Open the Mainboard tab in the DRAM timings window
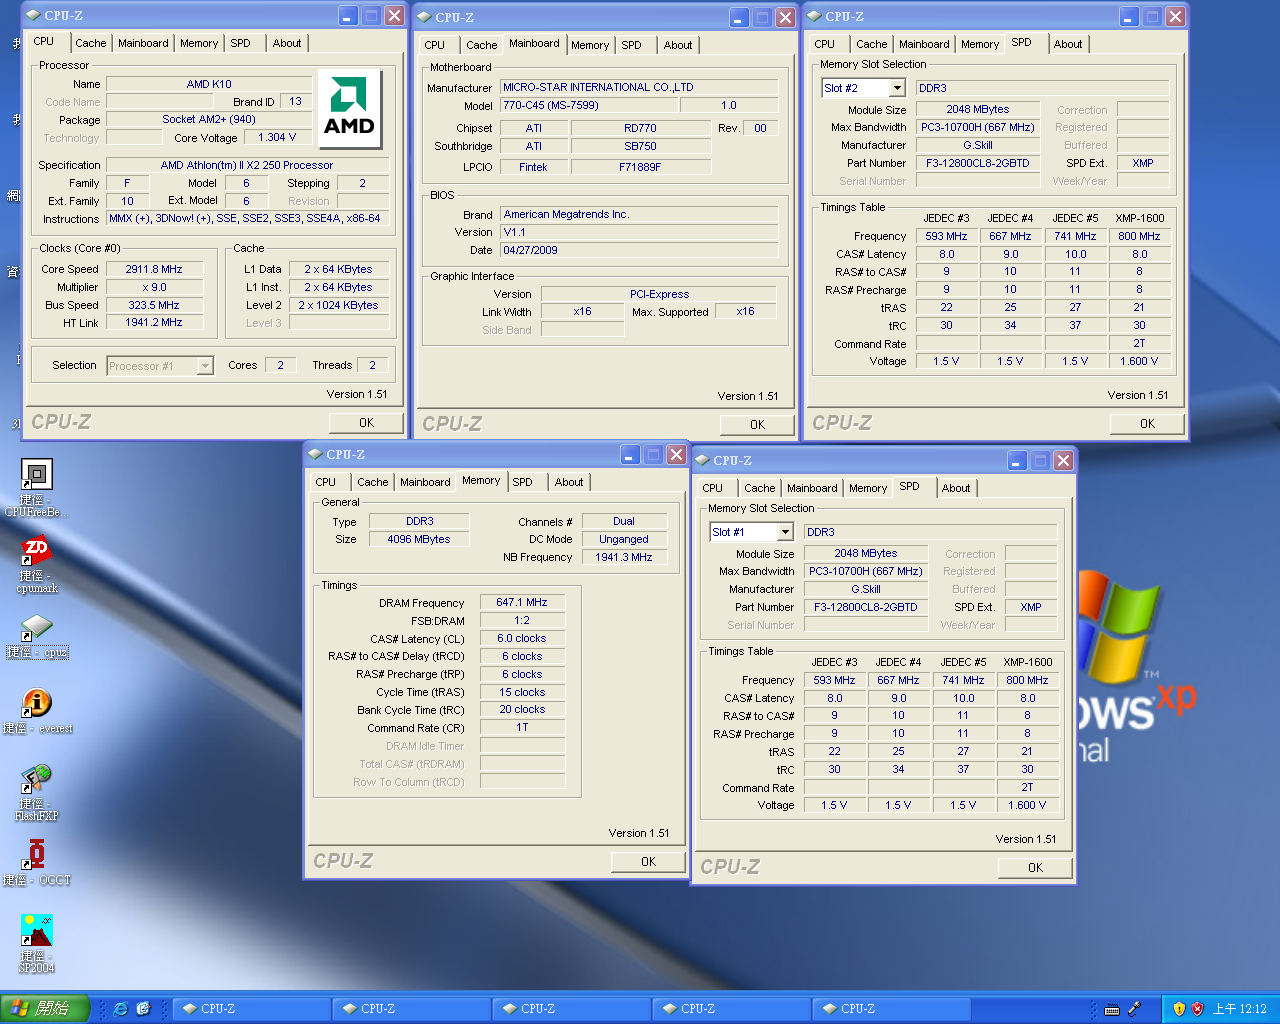 click(x=425, y=482)
